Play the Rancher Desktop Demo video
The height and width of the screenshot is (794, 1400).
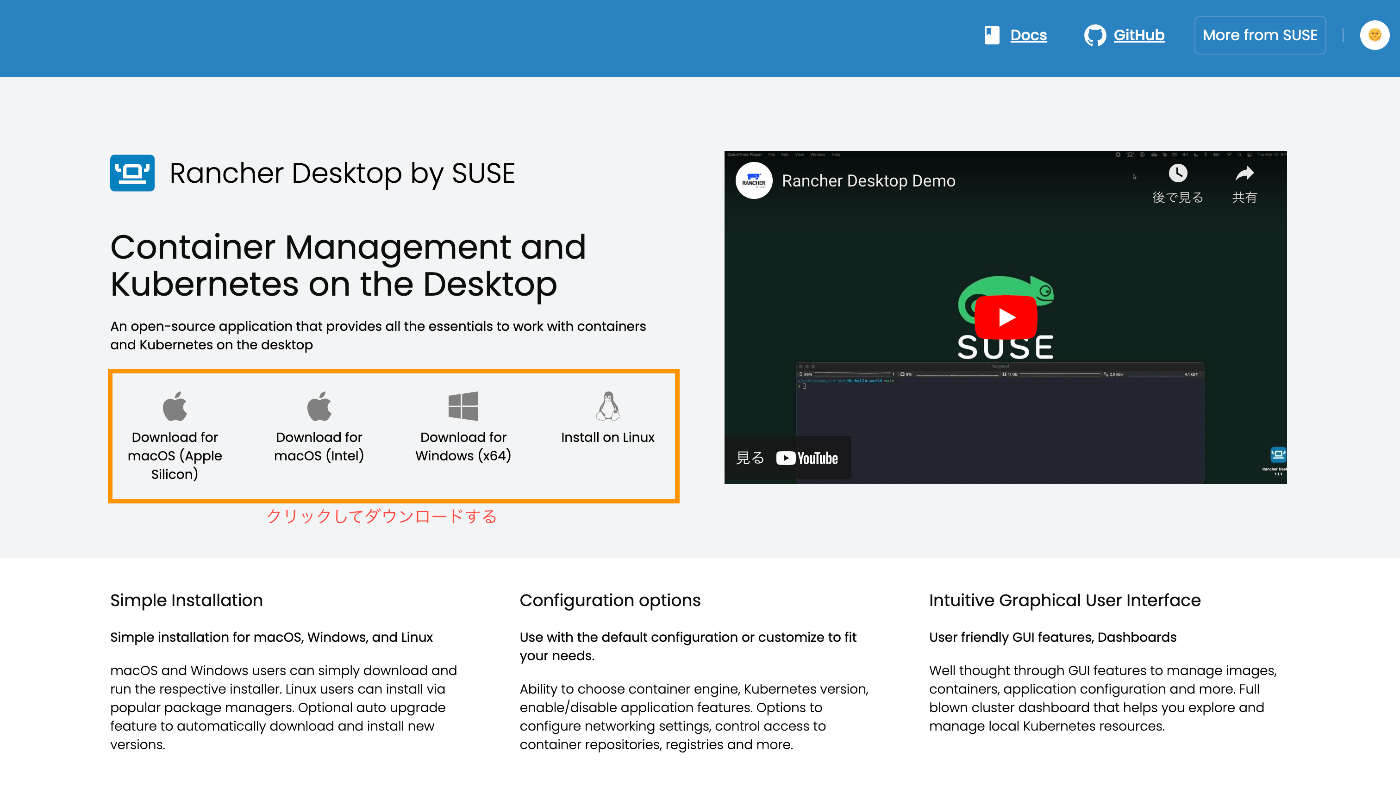coord(1005,318)
